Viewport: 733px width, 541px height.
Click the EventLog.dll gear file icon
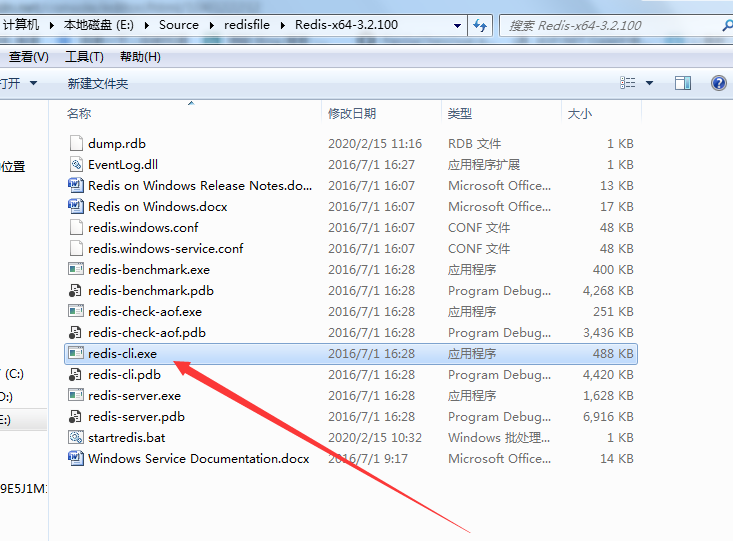pos(76,164)
